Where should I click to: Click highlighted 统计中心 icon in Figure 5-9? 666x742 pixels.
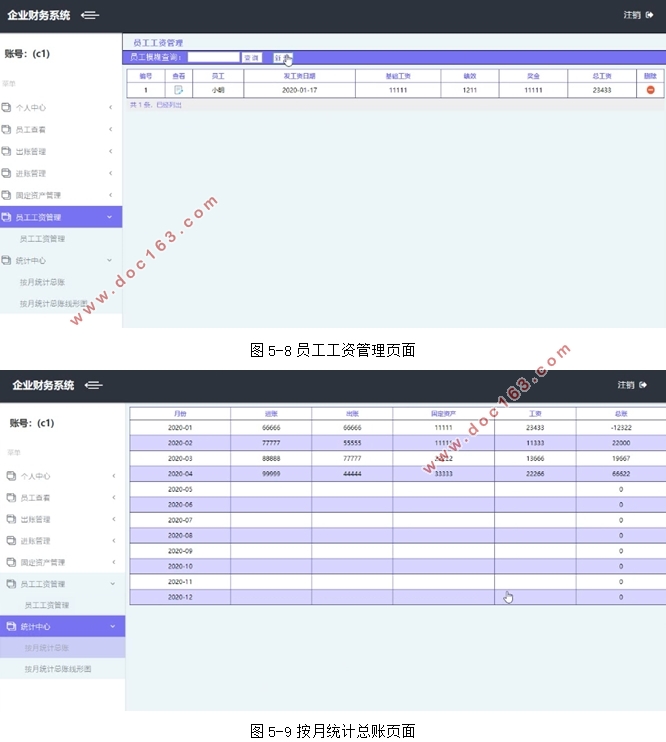[x=11, y=626]
